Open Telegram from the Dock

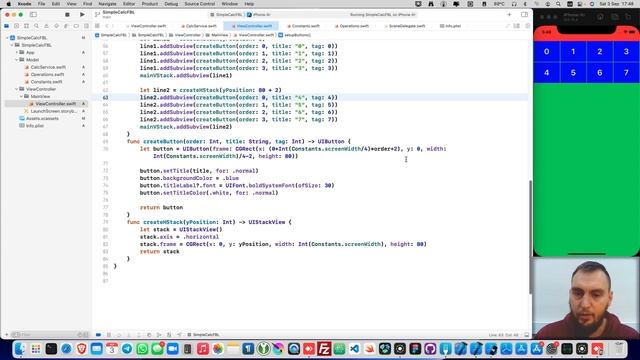[x=127, y=349]
